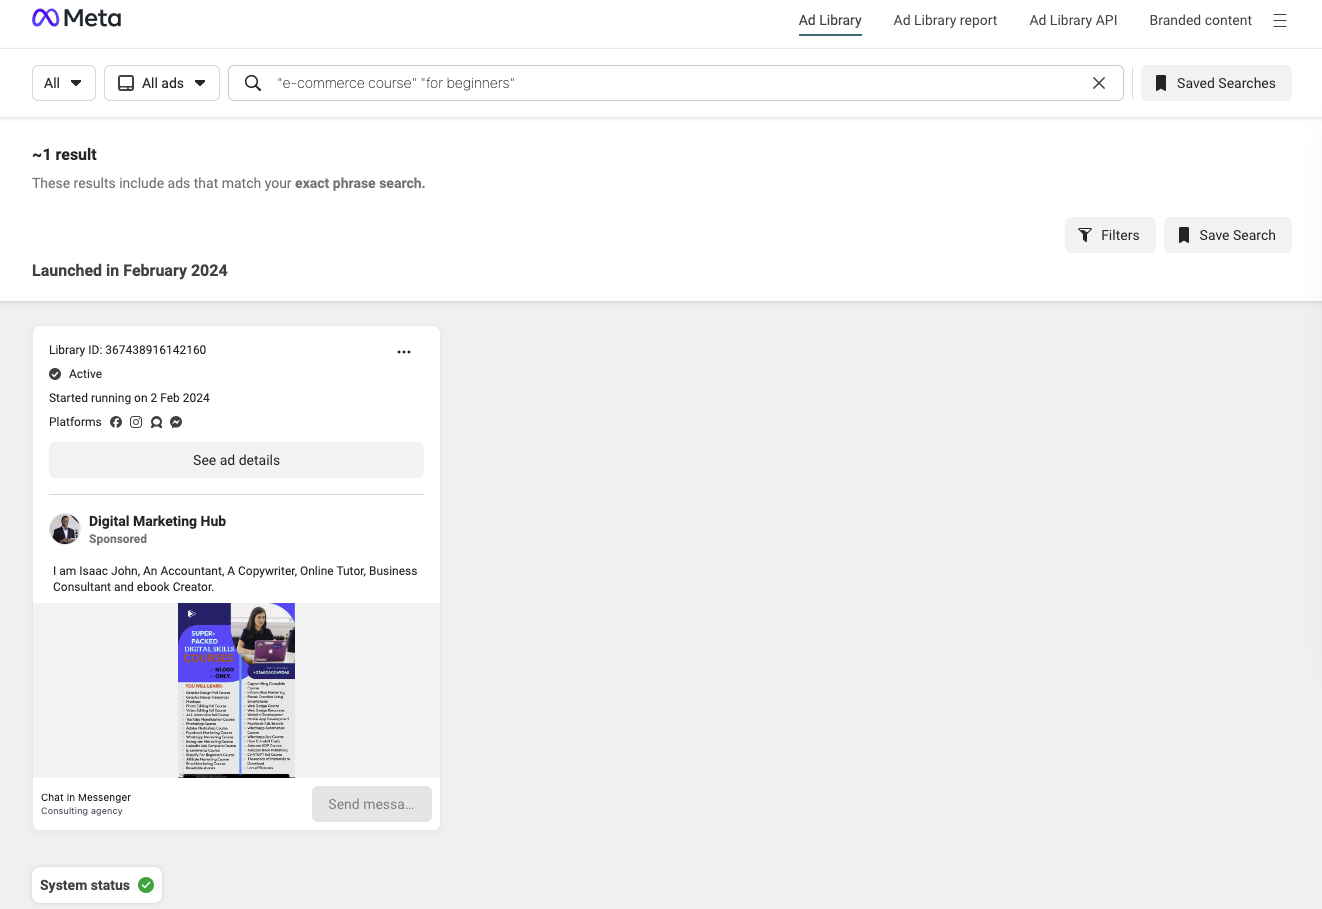The width and height of the screenshot is (1322, 909).
Task: Go to Branded content
Action: click(1200, 20)
